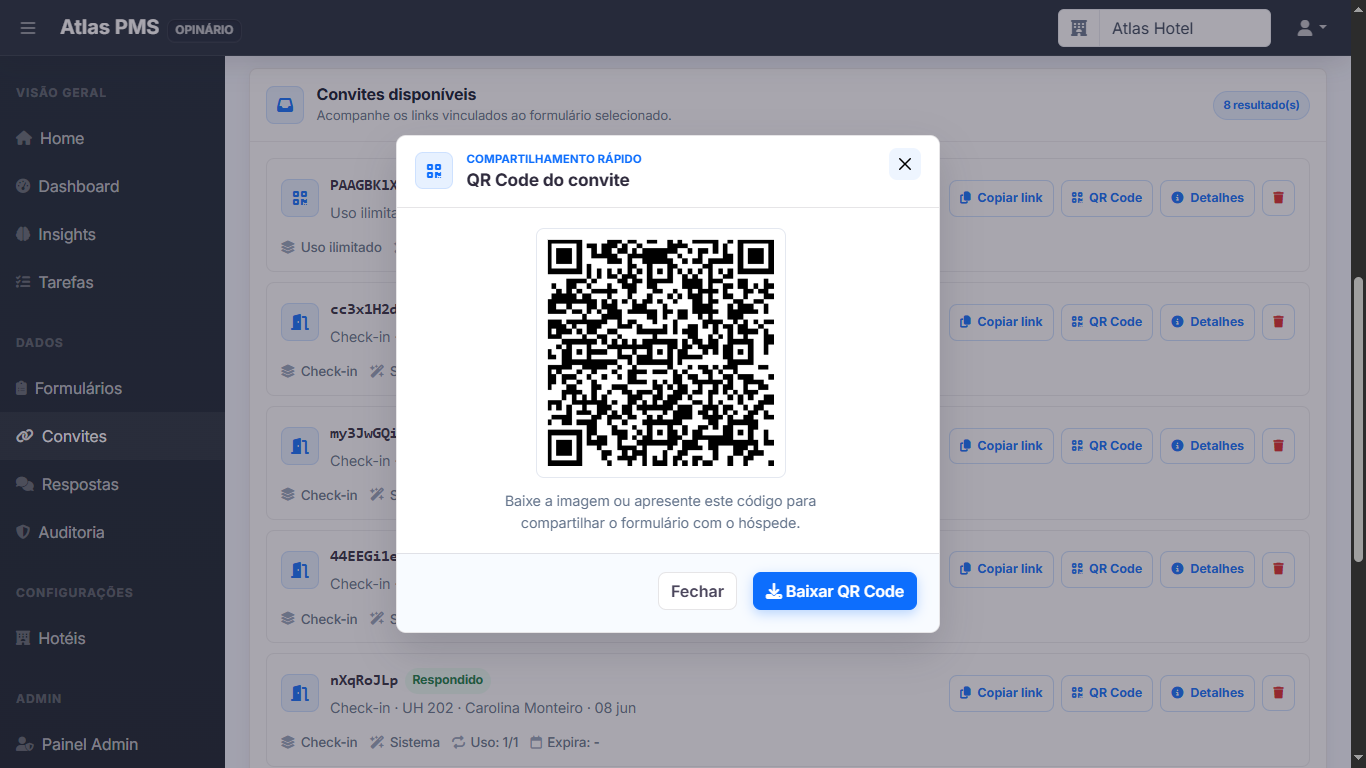Open the Atlas Hotel selector
This screenshot has height=768, width=1366.
[x=1164, y=28]
